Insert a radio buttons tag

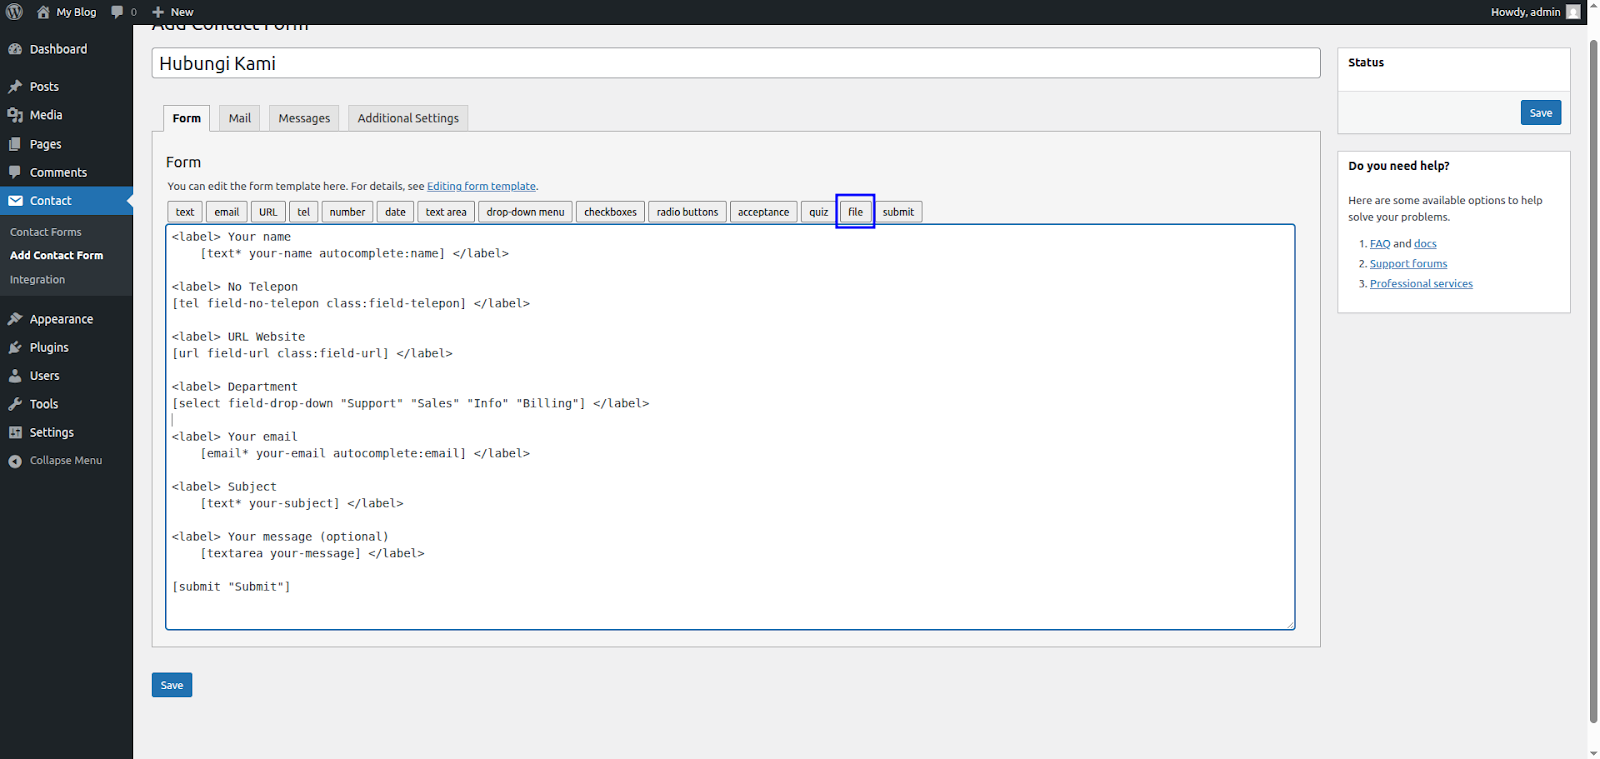tap(687, 212)
